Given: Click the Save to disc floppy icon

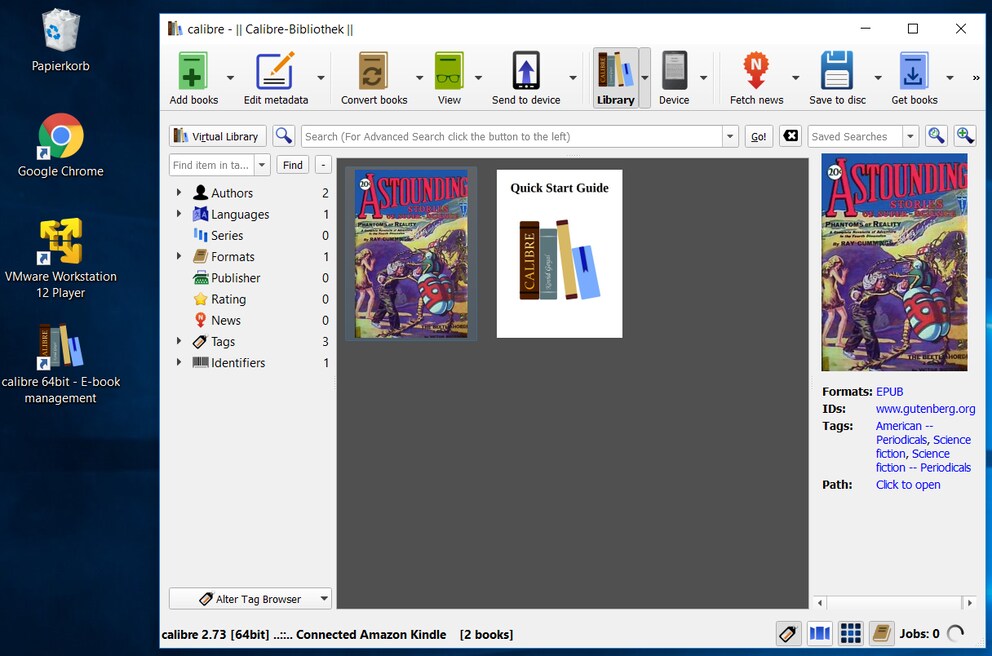Looking at the screenshot, I should tap(837, 71).
